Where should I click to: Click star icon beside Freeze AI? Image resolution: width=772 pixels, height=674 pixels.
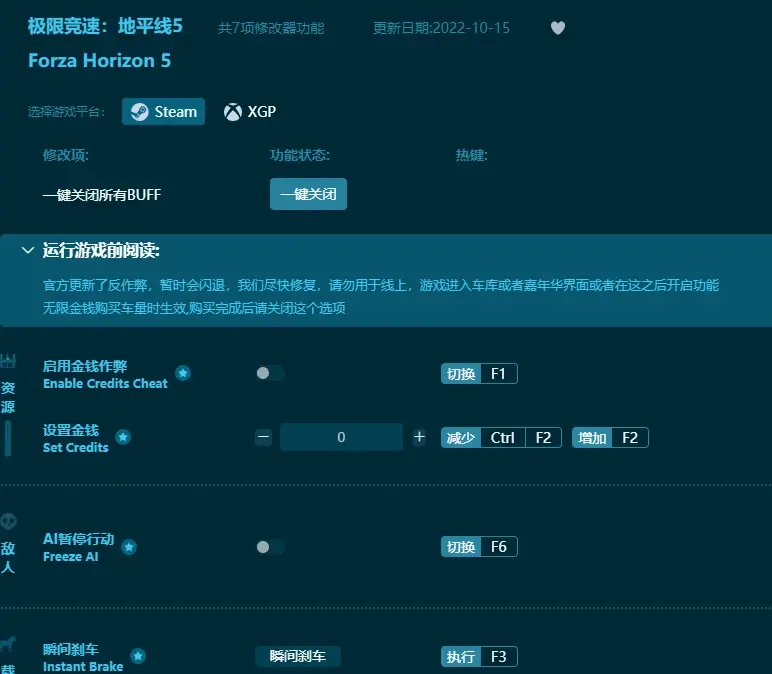coord(129,547)
